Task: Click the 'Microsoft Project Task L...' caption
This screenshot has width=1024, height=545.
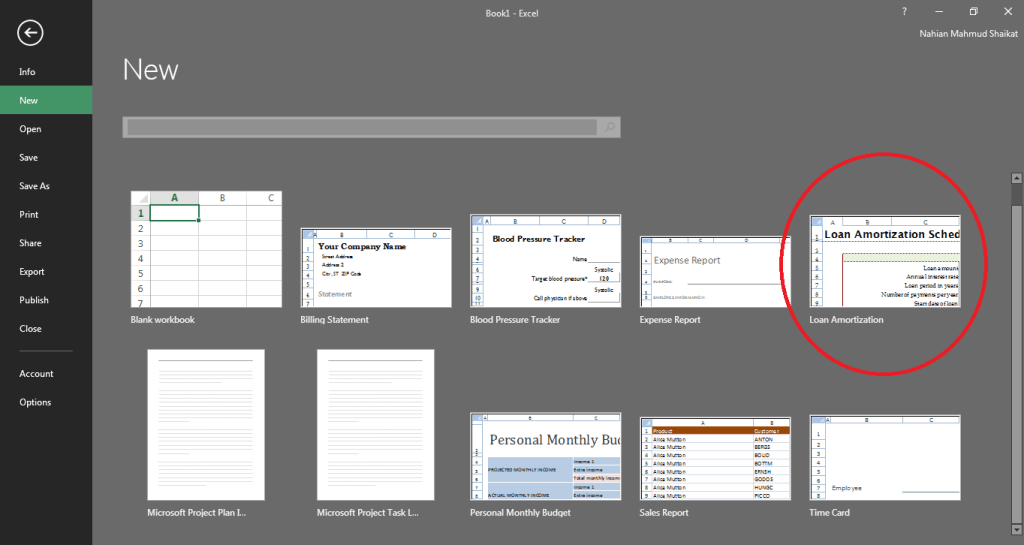Action: [x=368, y=513]
